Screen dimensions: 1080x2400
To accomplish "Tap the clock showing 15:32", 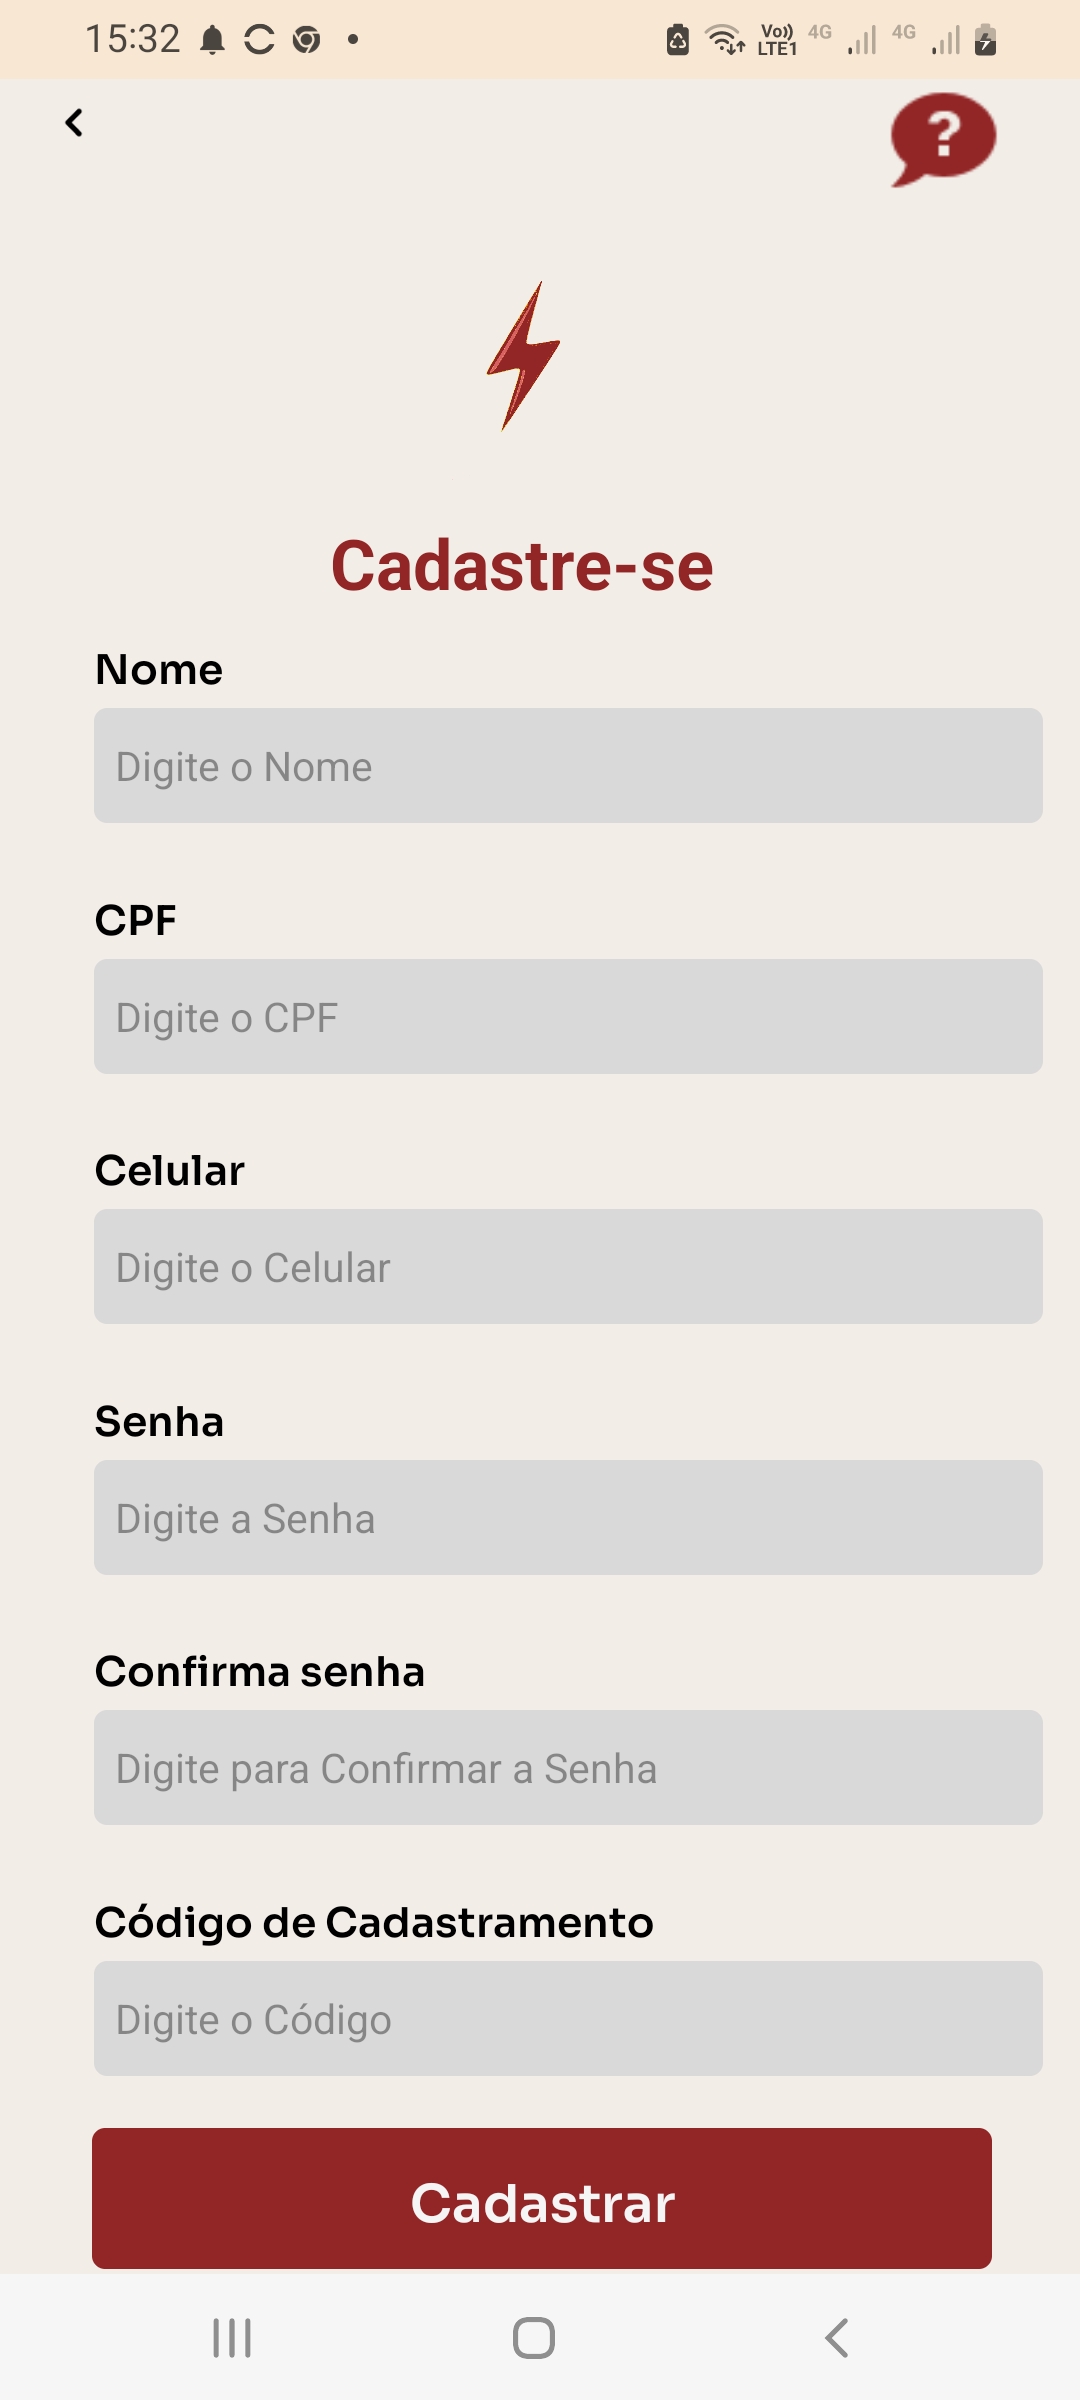I will [133, 40].
